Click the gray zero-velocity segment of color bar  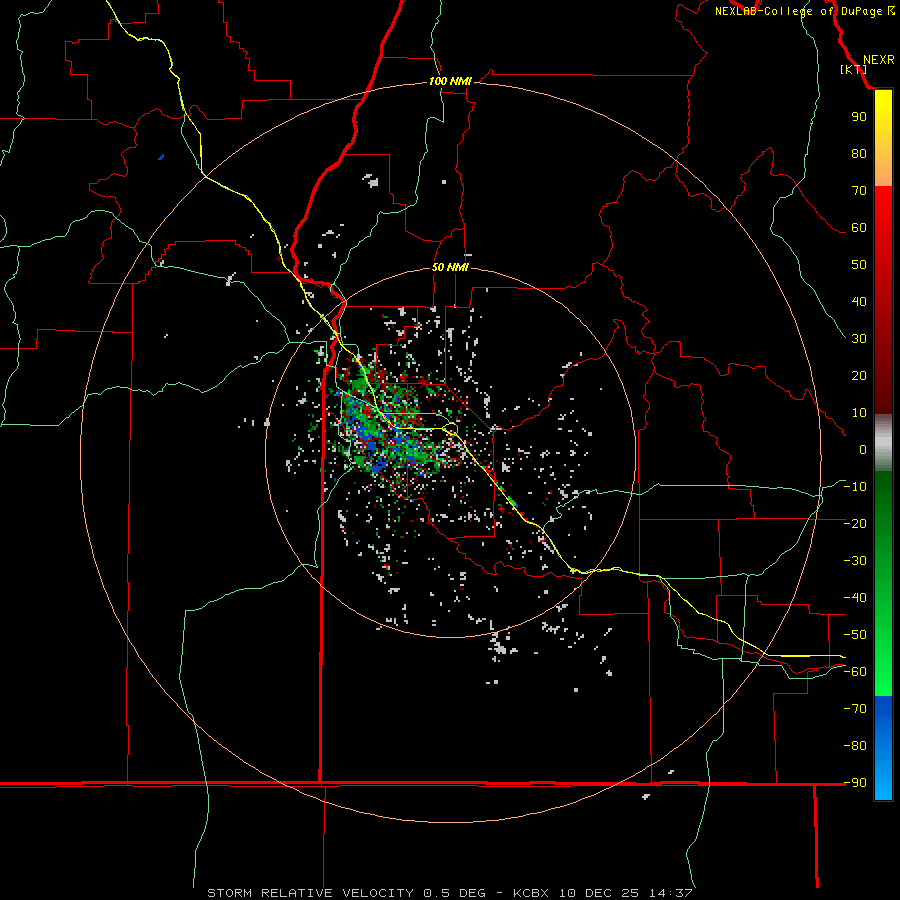coord(883,443)
